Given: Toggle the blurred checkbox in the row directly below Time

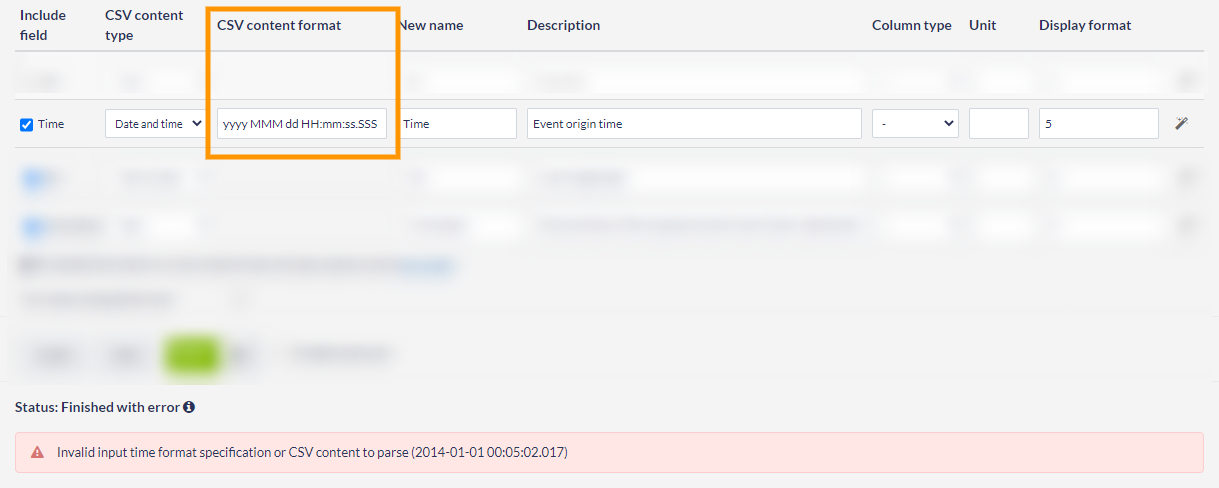Looking at the screenshot, I should tap(31, 178).
